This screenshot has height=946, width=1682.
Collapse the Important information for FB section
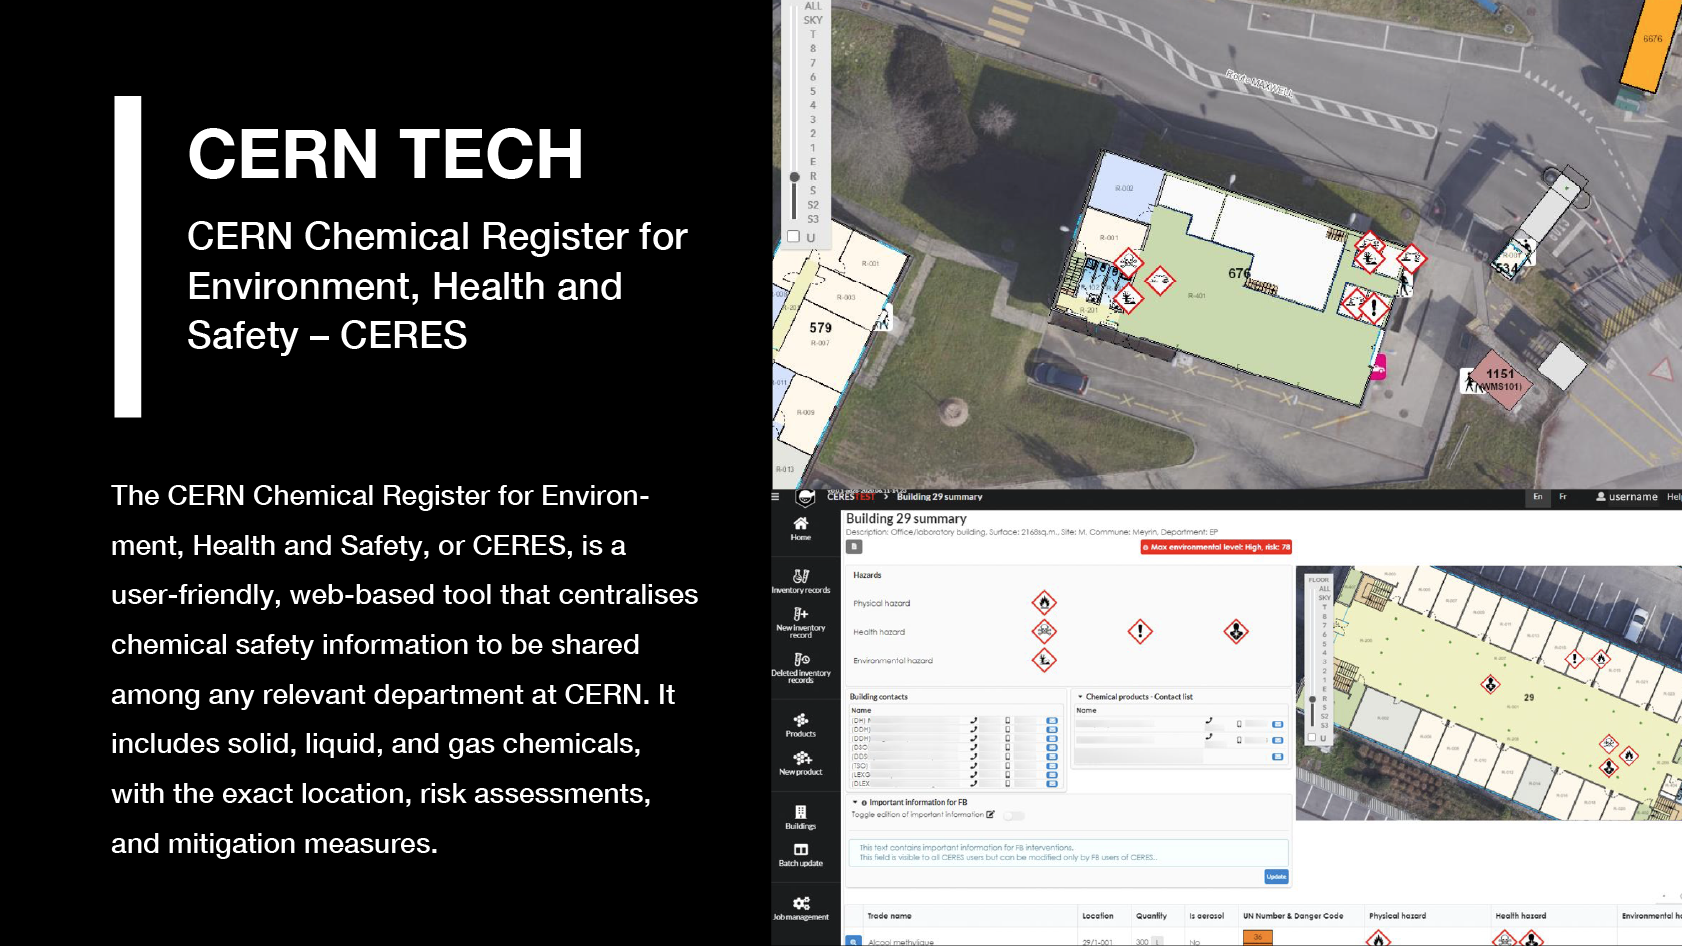click(x=855, y=802)
